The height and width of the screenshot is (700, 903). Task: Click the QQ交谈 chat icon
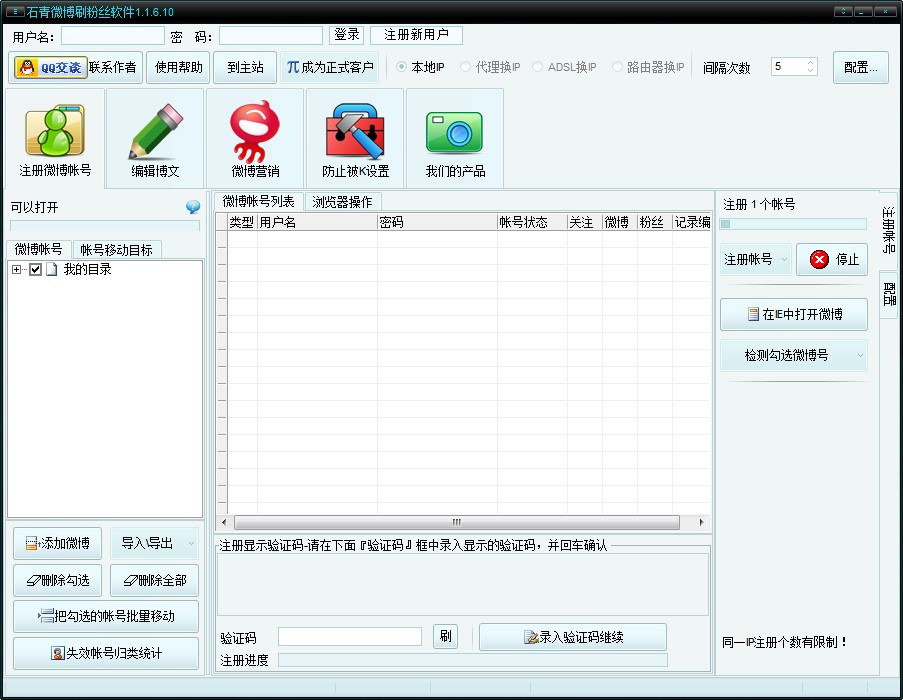tap(49, 68)
